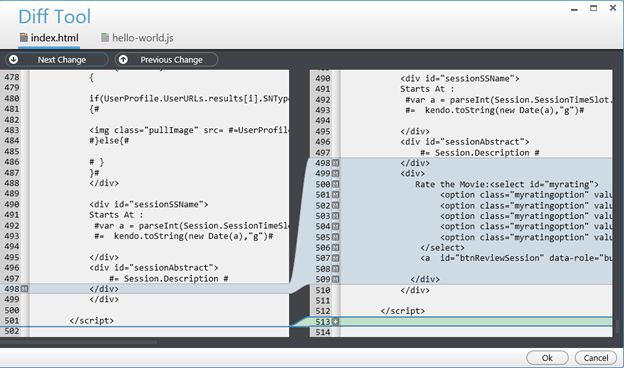Click change marker on right line 499
Viewport: 624px width, 368px height.
pyautogui.click(x=335, y=173)
